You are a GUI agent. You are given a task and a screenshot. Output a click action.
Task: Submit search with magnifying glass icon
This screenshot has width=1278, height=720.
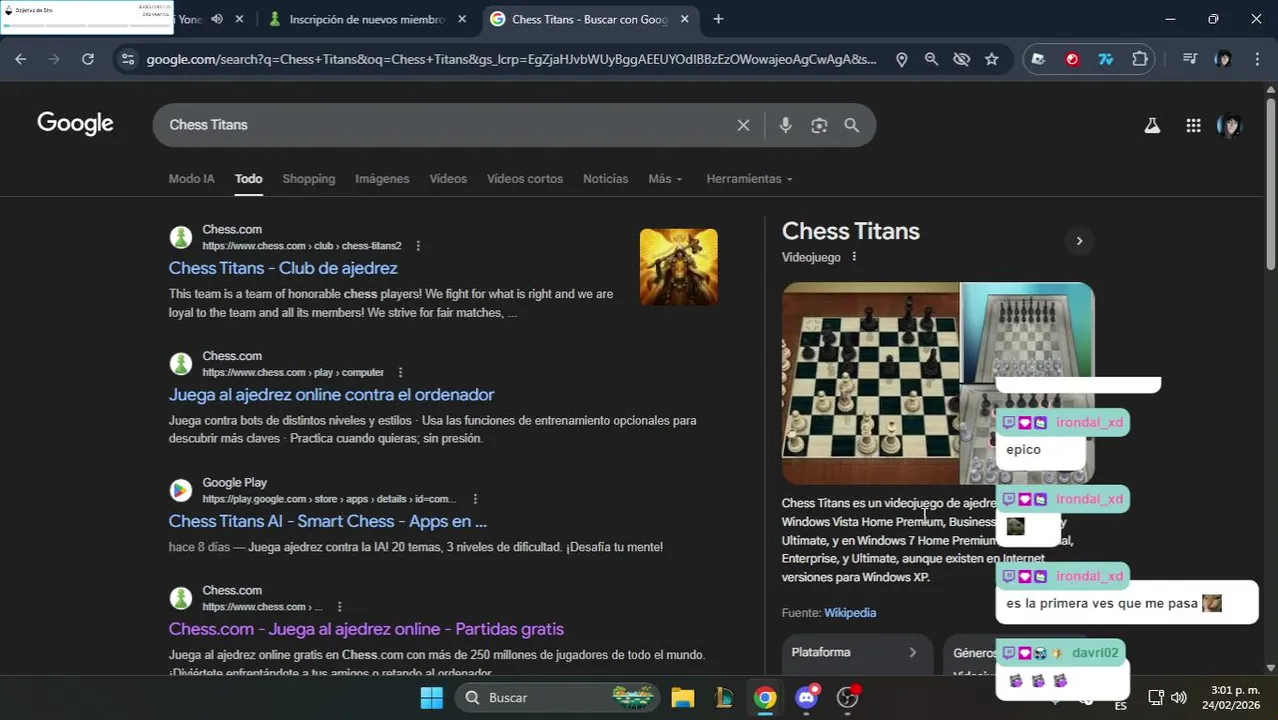point(852,125)
